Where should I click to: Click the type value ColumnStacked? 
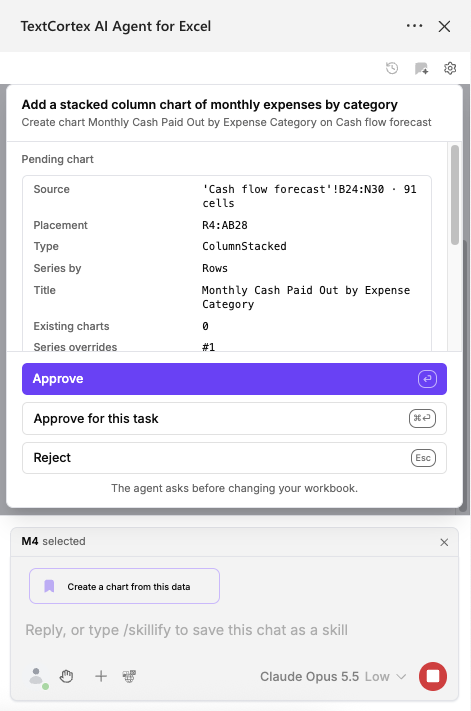tap(244, 246)
